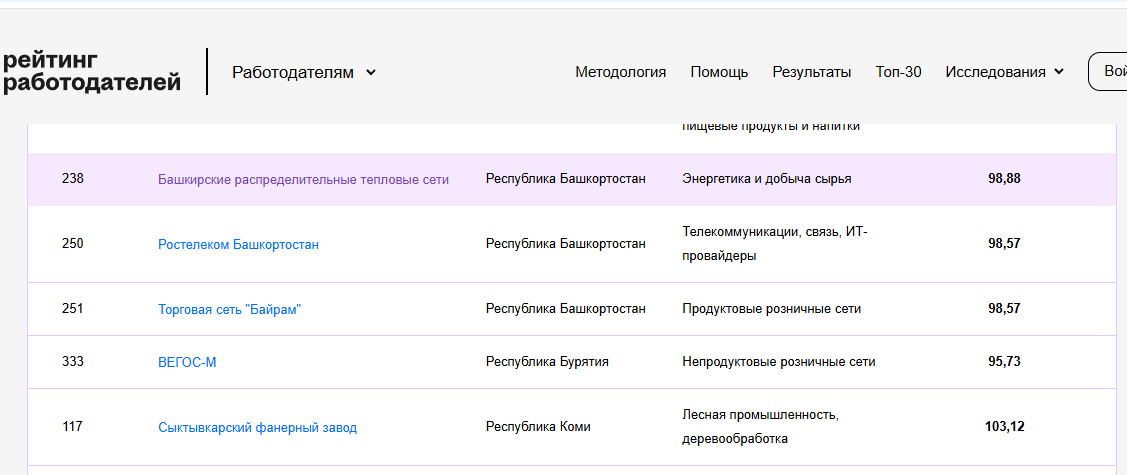Select the Республика Бурятия region cell

[546, 362]
